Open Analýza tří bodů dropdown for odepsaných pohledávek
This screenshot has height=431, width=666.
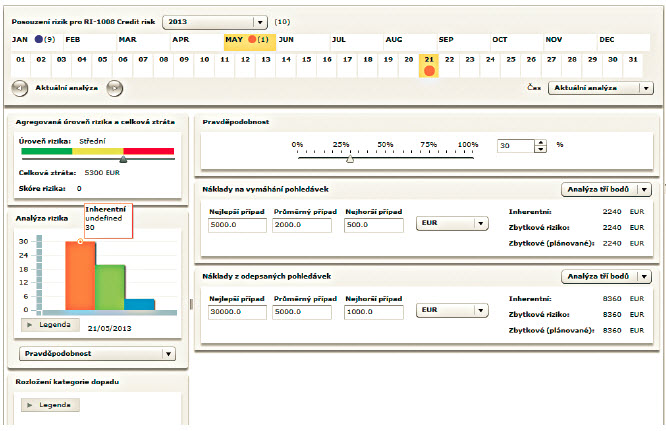click(606, 276)
